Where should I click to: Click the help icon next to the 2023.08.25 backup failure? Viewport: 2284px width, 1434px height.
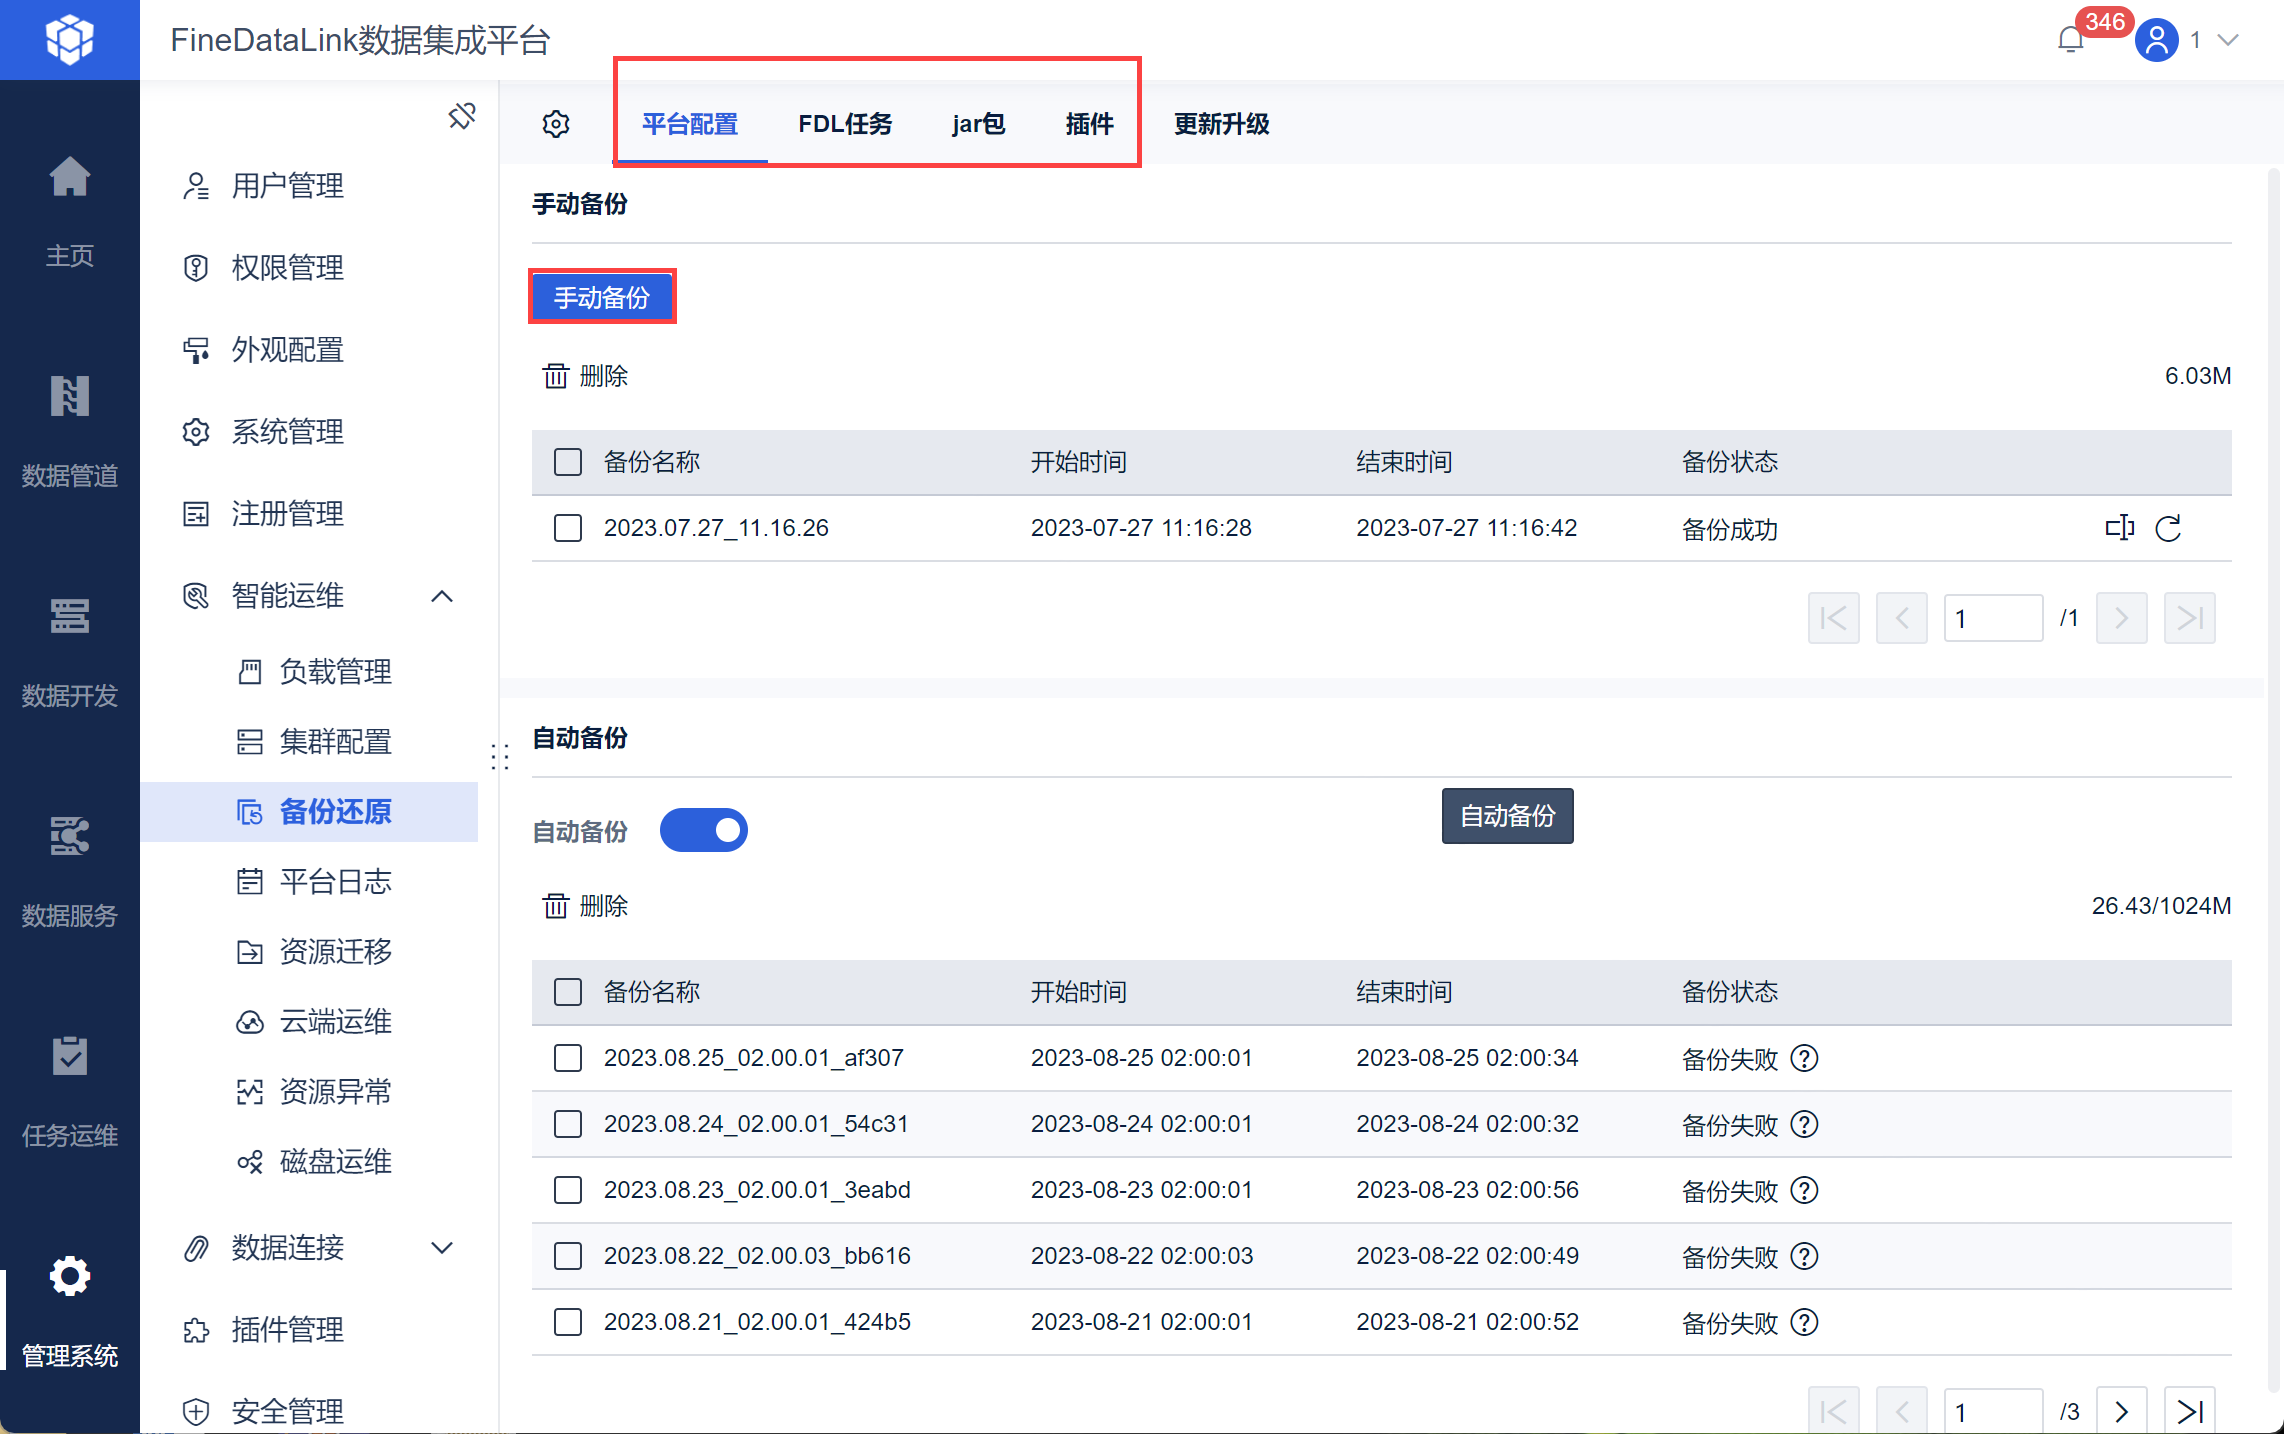(1804, 1058)
